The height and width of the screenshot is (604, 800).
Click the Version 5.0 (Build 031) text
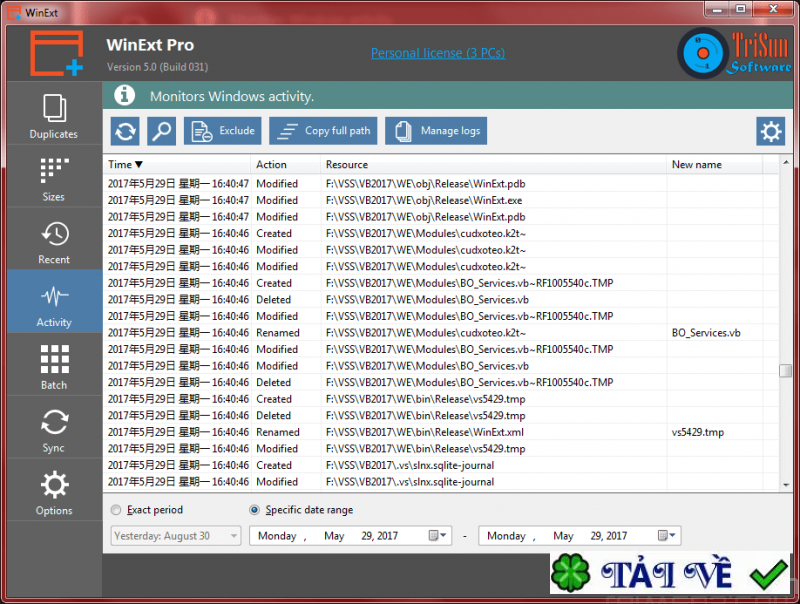click(157, 67)
